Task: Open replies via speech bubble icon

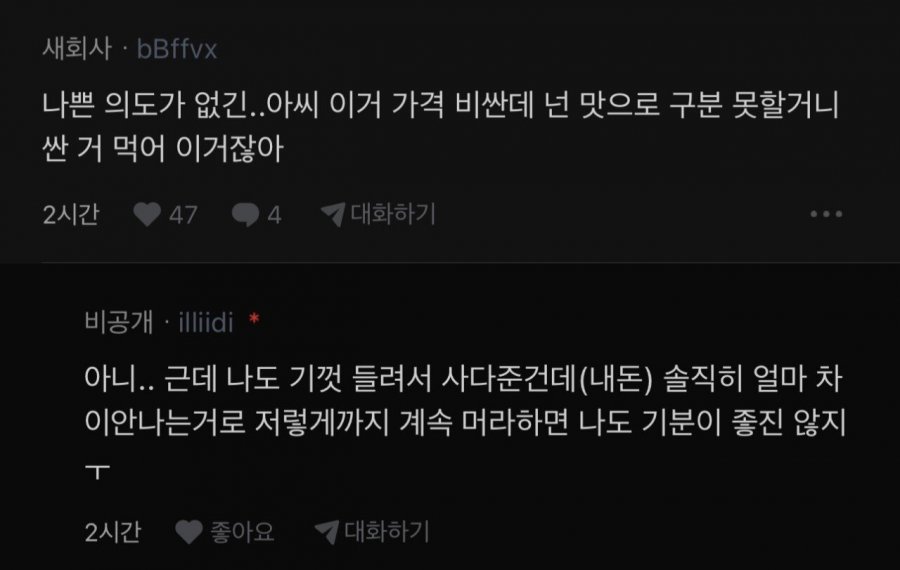Action: 245,215
